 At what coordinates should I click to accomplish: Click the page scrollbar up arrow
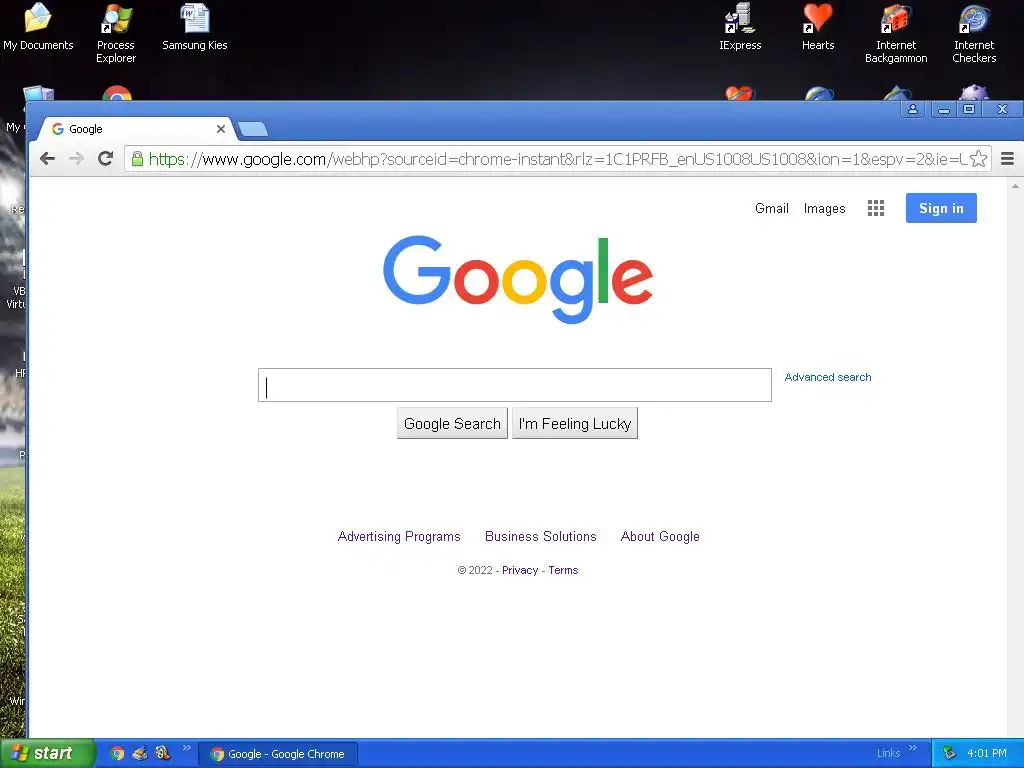1015,187
